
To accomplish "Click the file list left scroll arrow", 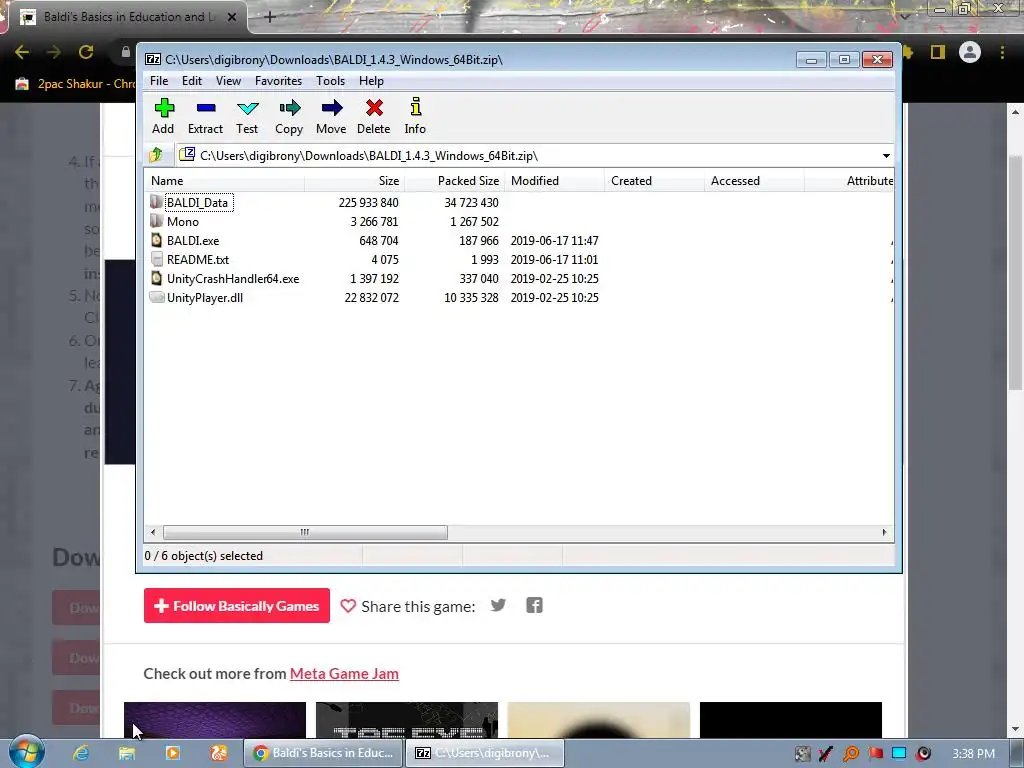I will coord(153,532).
